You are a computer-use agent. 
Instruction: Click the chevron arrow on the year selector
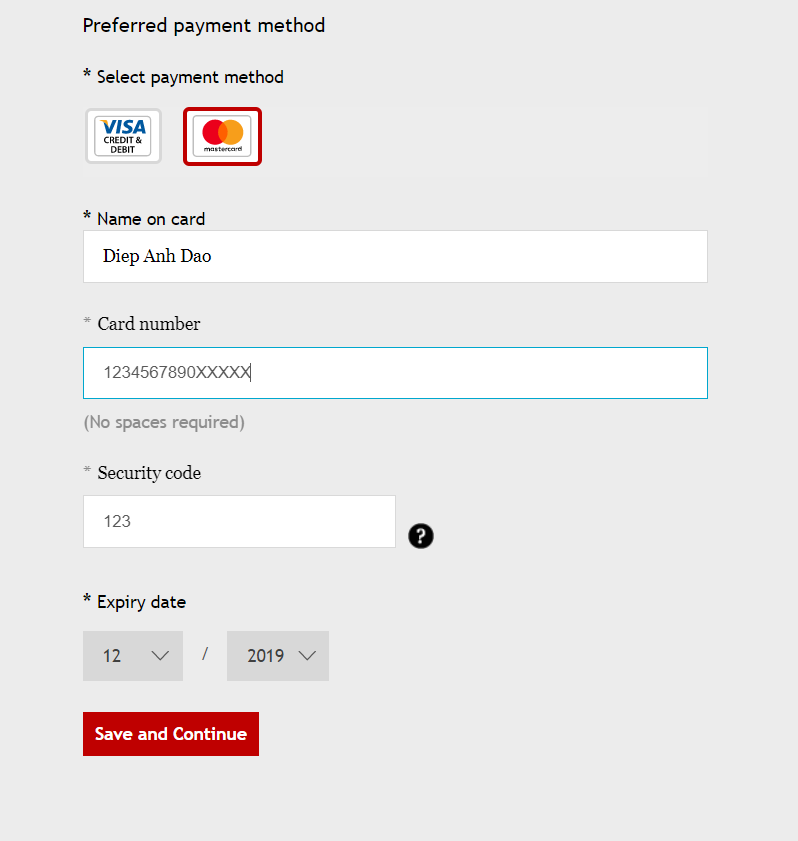(x=307, y=656)
